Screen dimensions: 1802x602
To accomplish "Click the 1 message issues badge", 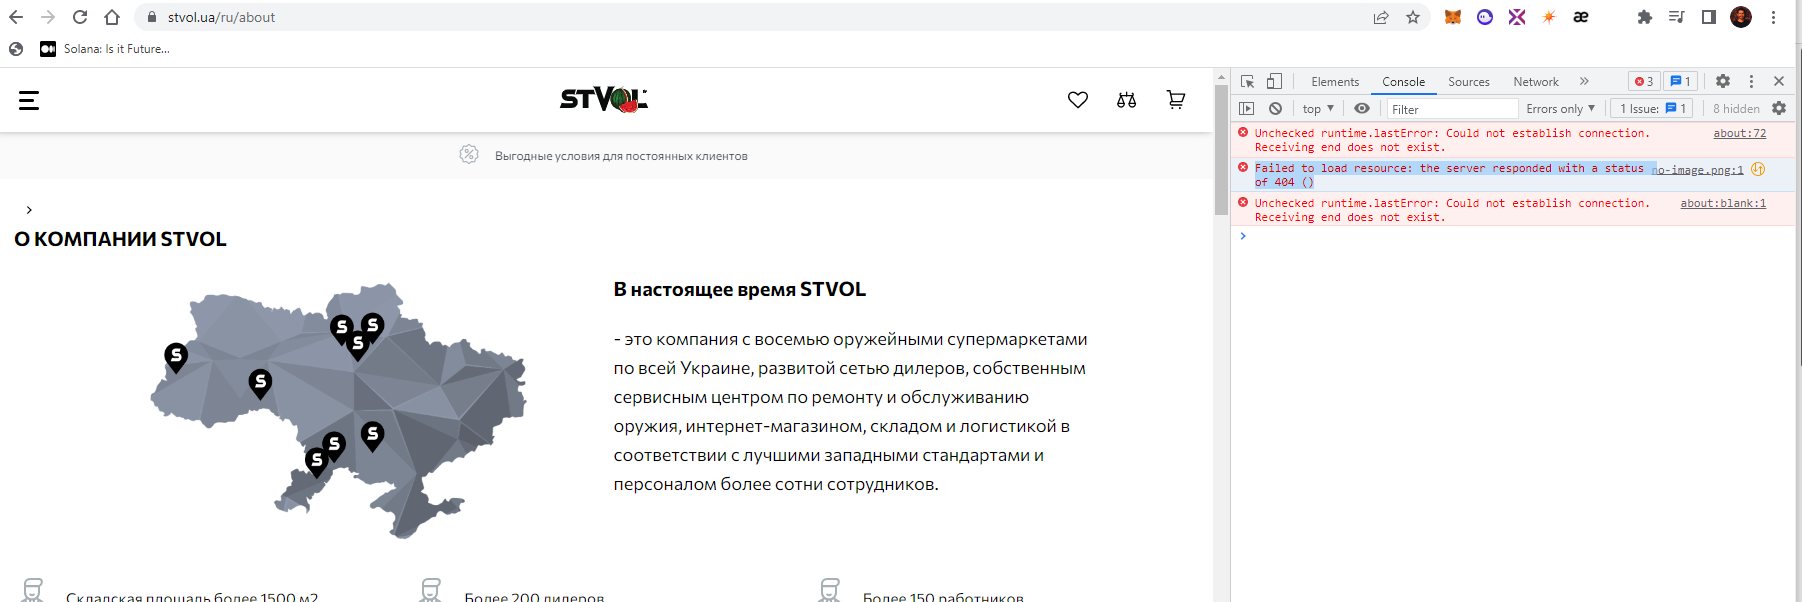I will click(x=1680, y=82).
